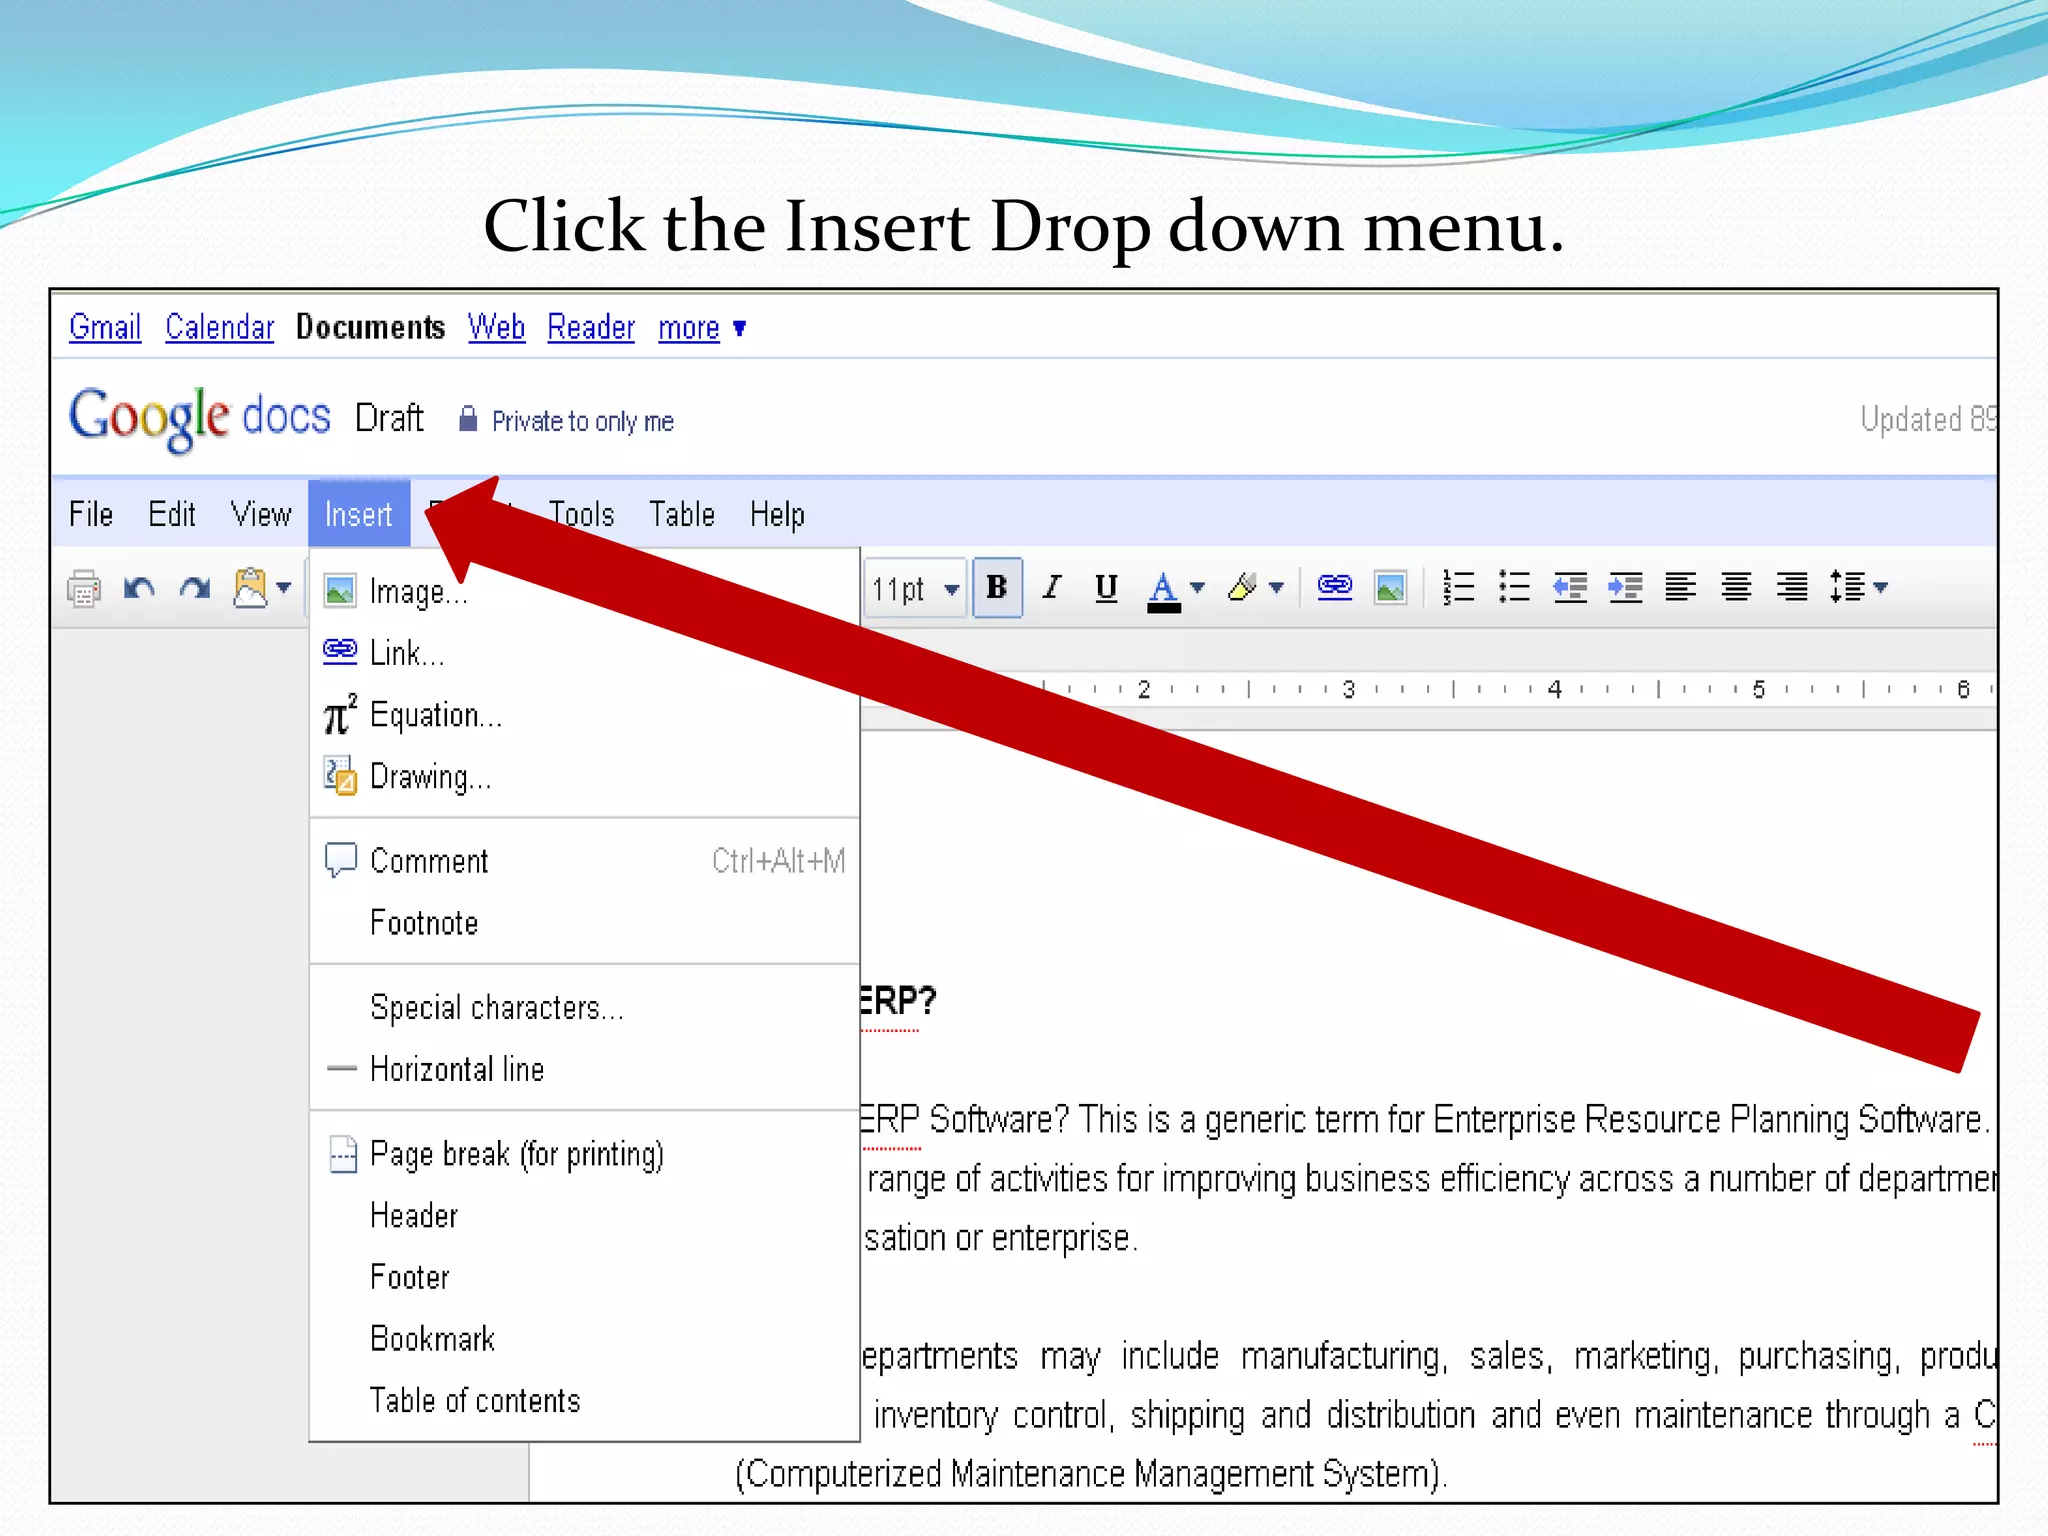Open the Tools menu

(x=582, y=514)
